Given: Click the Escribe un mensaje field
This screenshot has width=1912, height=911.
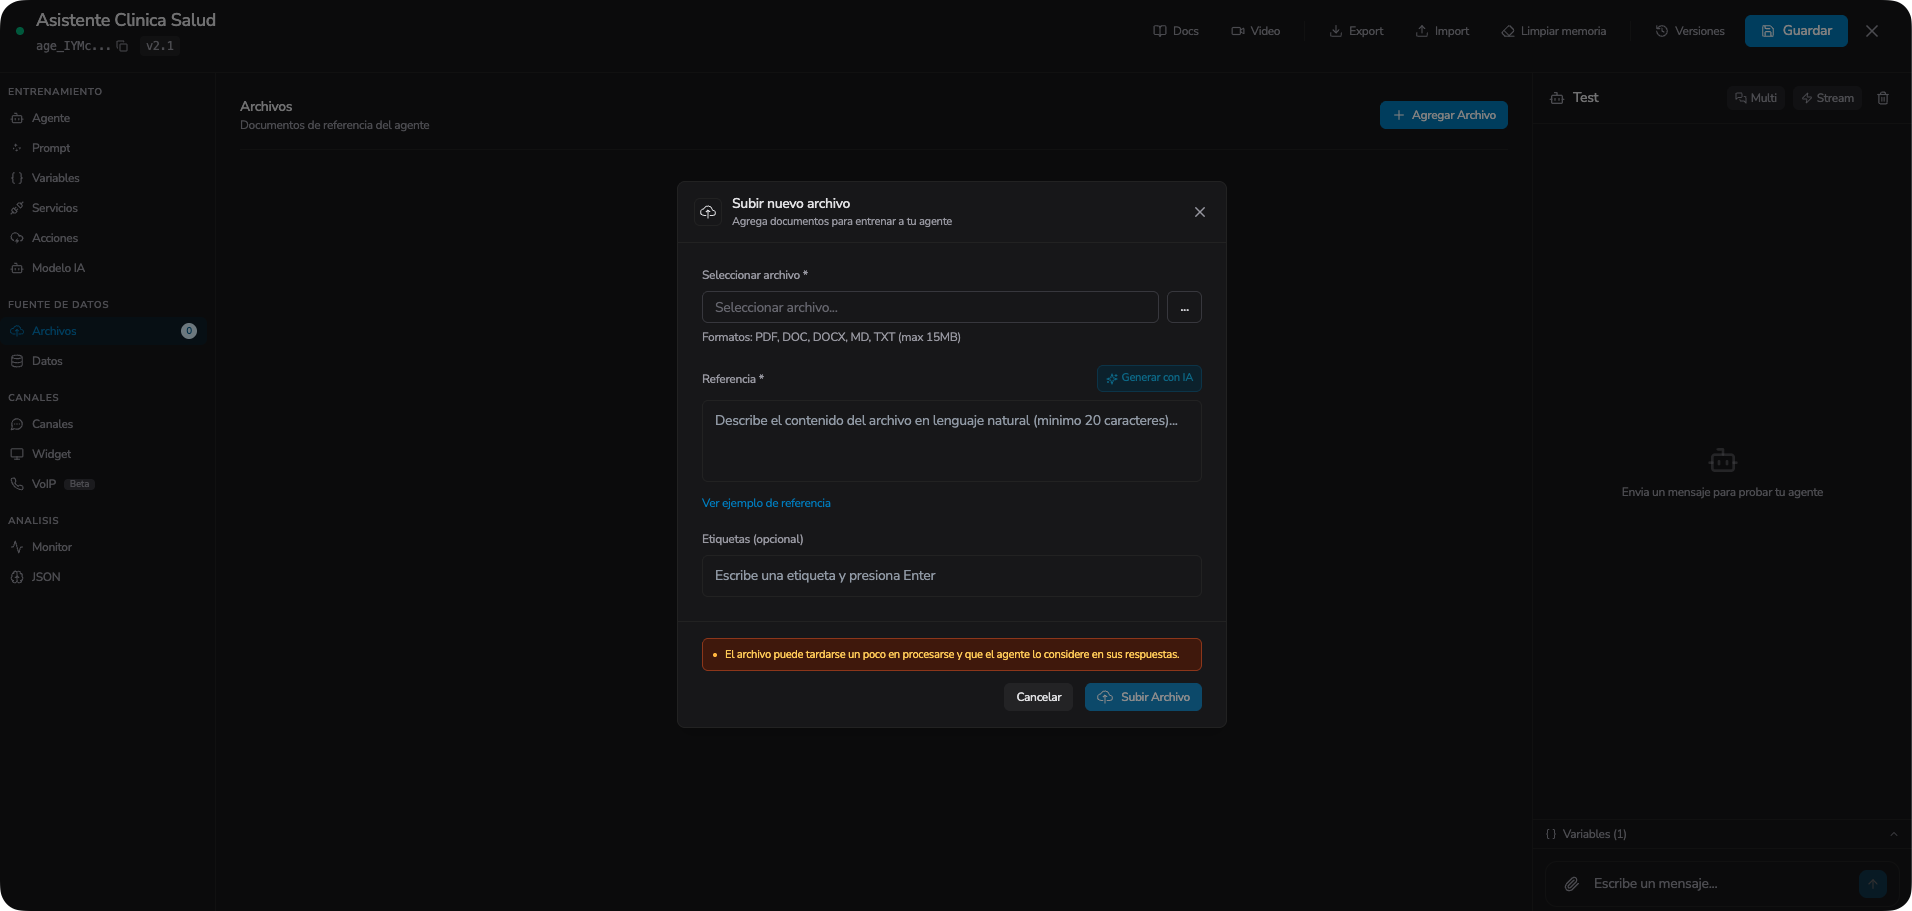Looking at the screenshot, I should click(1720, 884).
